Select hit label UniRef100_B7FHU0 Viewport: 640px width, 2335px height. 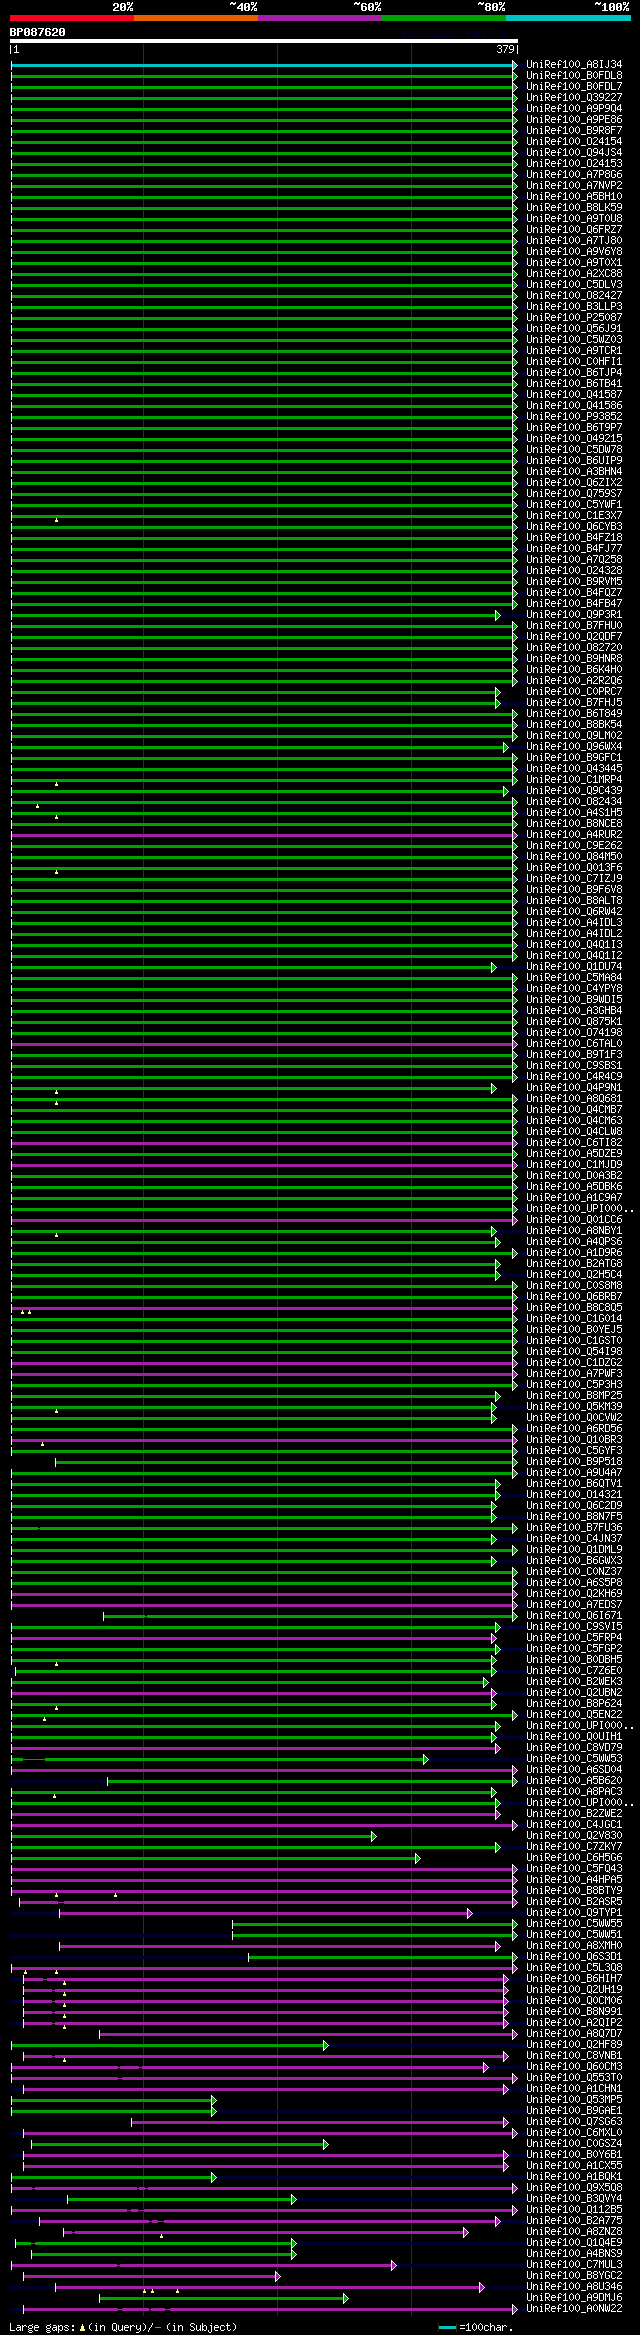click(x=574, y=626)
